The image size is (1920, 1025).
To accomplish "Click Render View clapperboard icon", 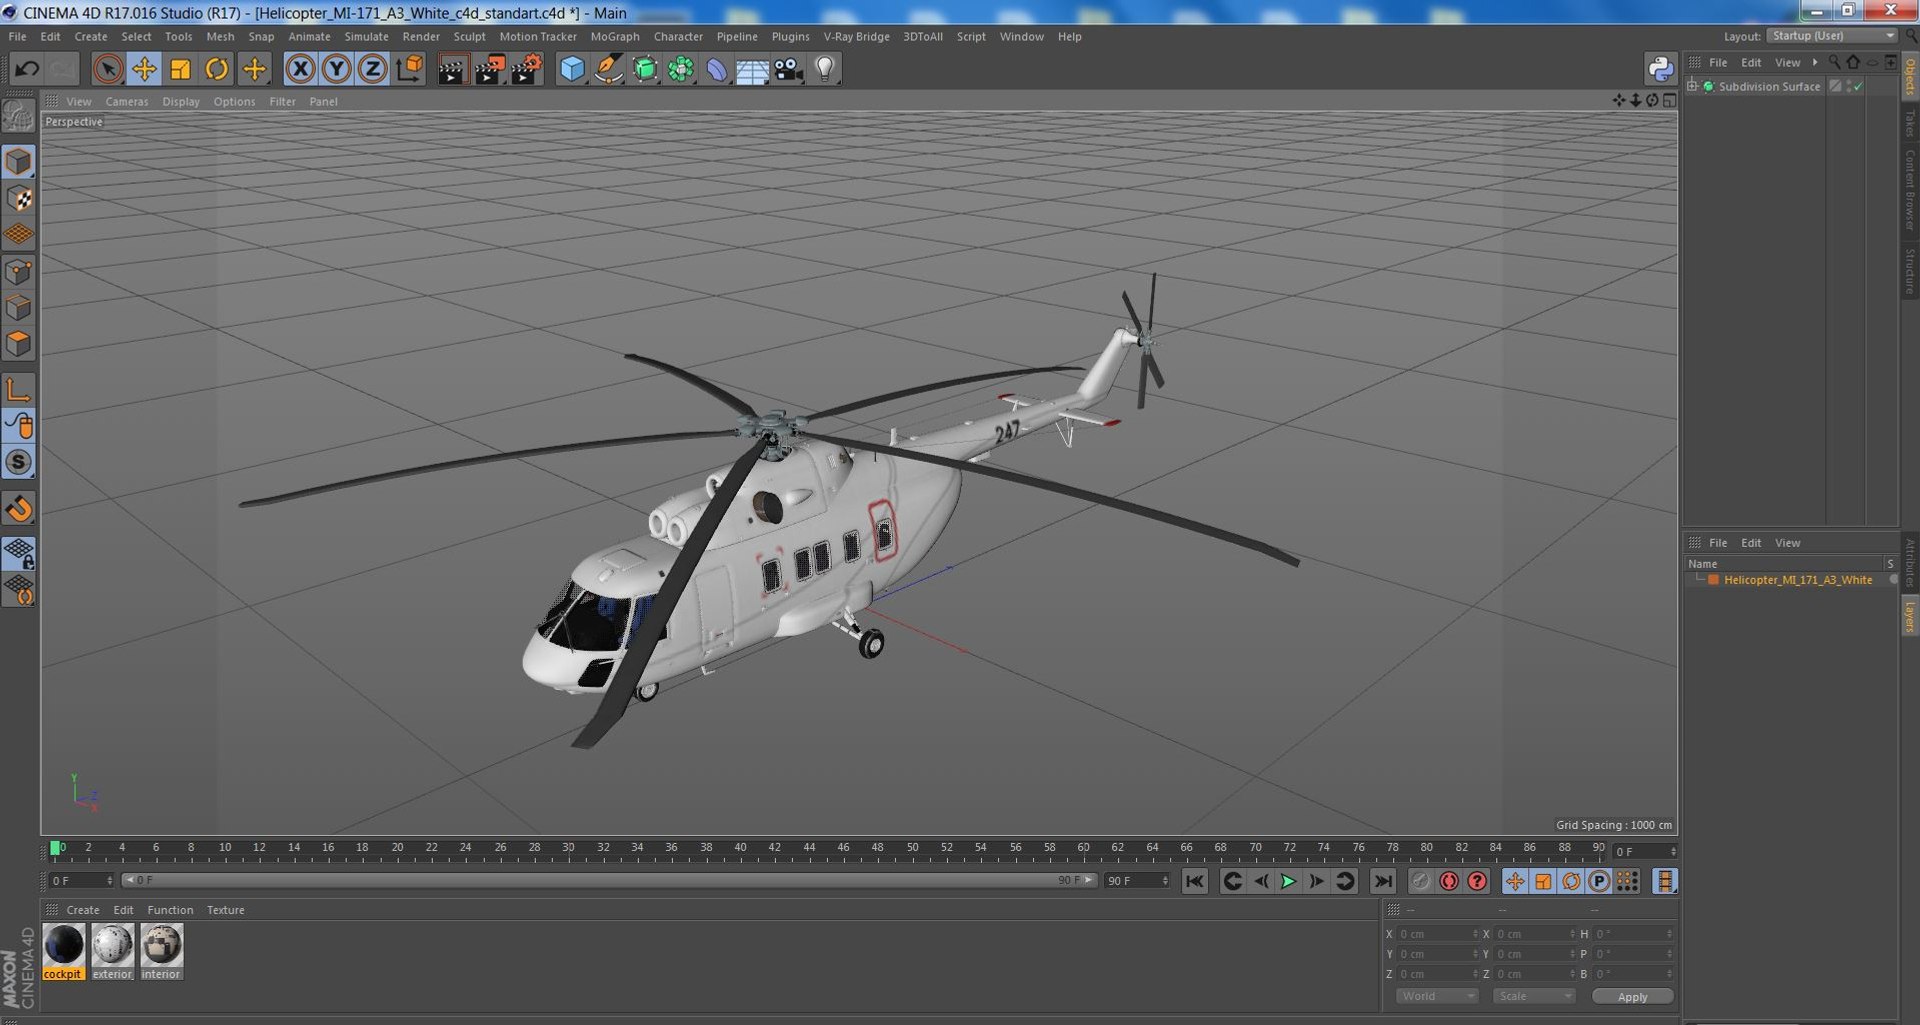I will tap(452, 69).
